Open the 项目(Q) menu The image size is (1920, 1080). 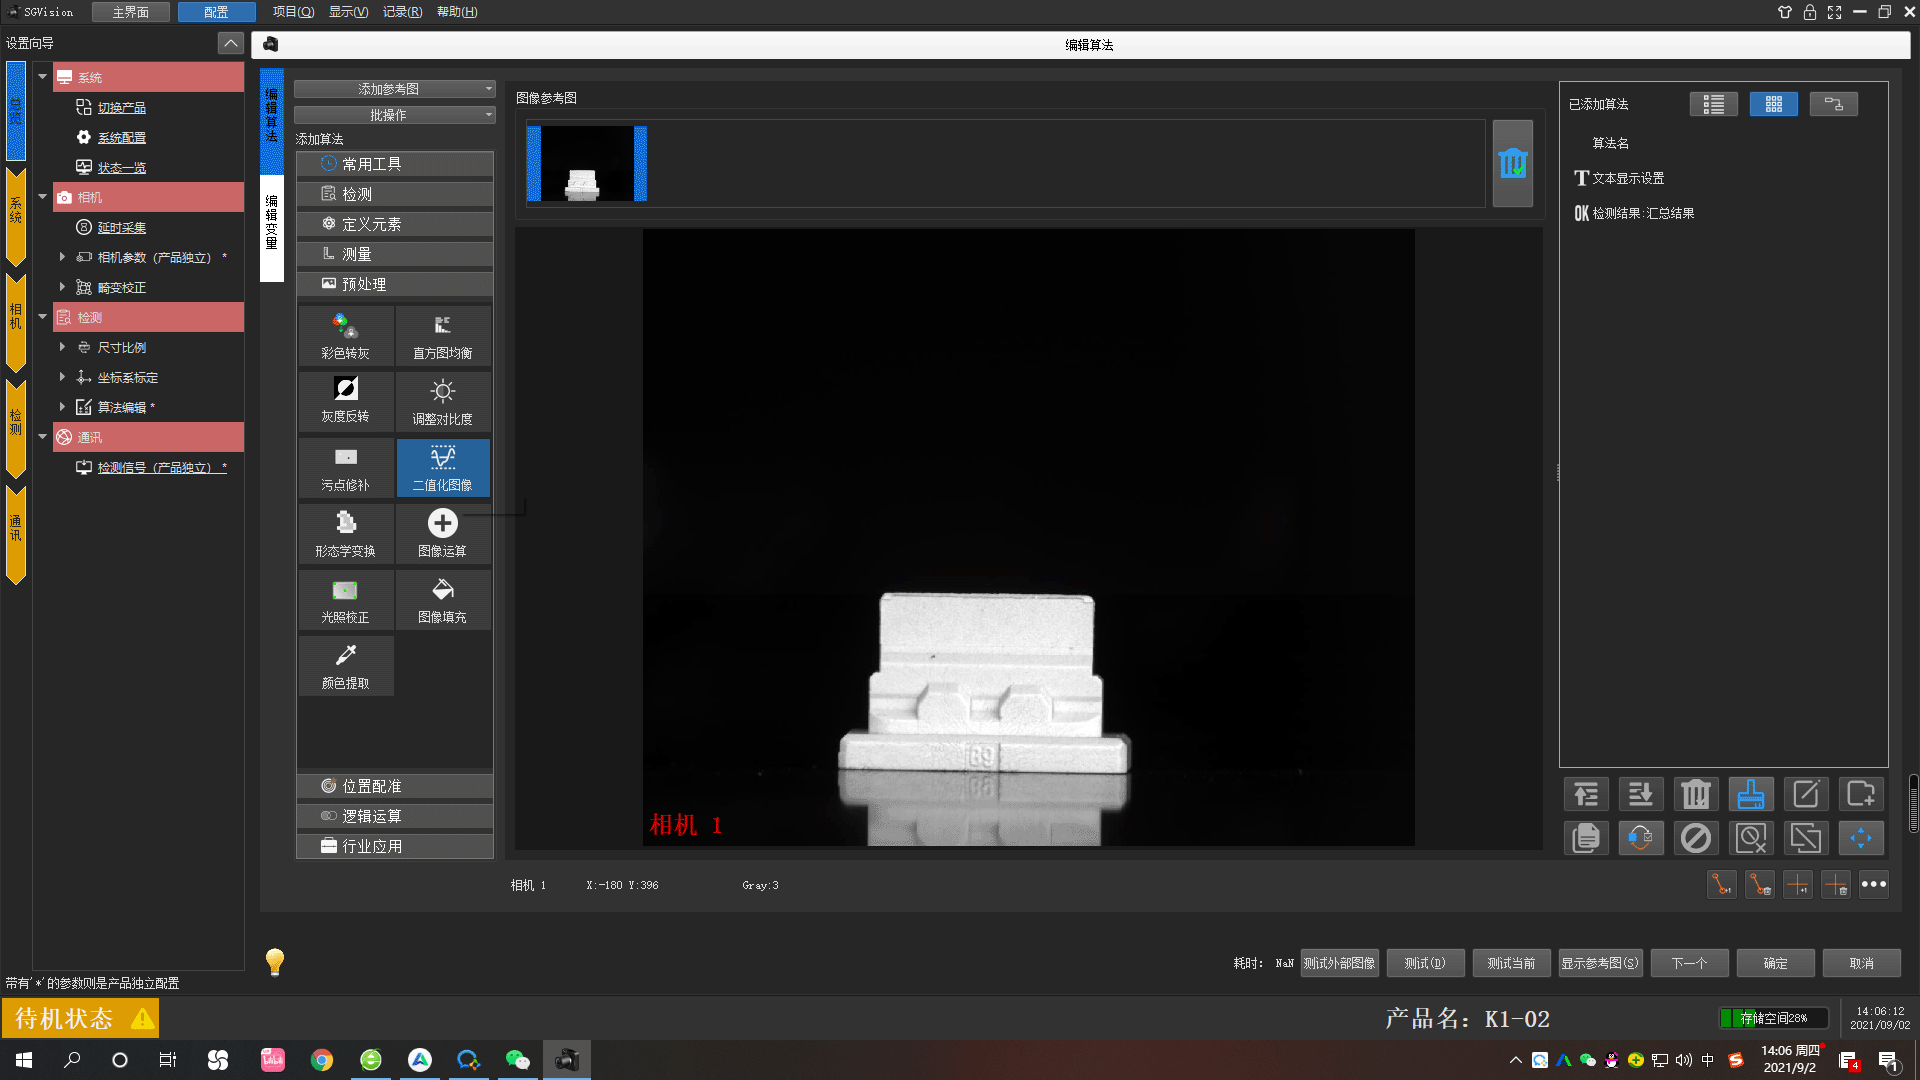pos(293,12)
